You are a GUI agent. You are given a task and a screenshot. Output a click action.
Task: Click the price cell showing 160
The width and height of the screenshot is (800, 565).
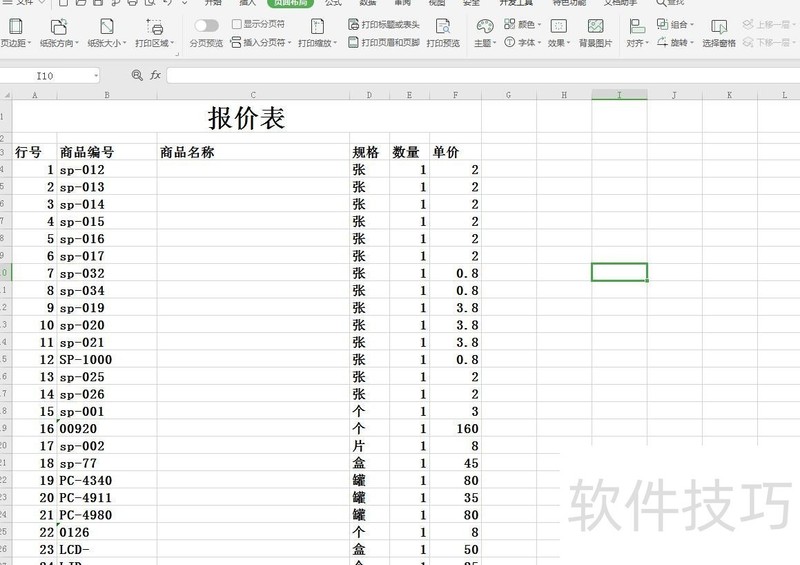(456, 429)
